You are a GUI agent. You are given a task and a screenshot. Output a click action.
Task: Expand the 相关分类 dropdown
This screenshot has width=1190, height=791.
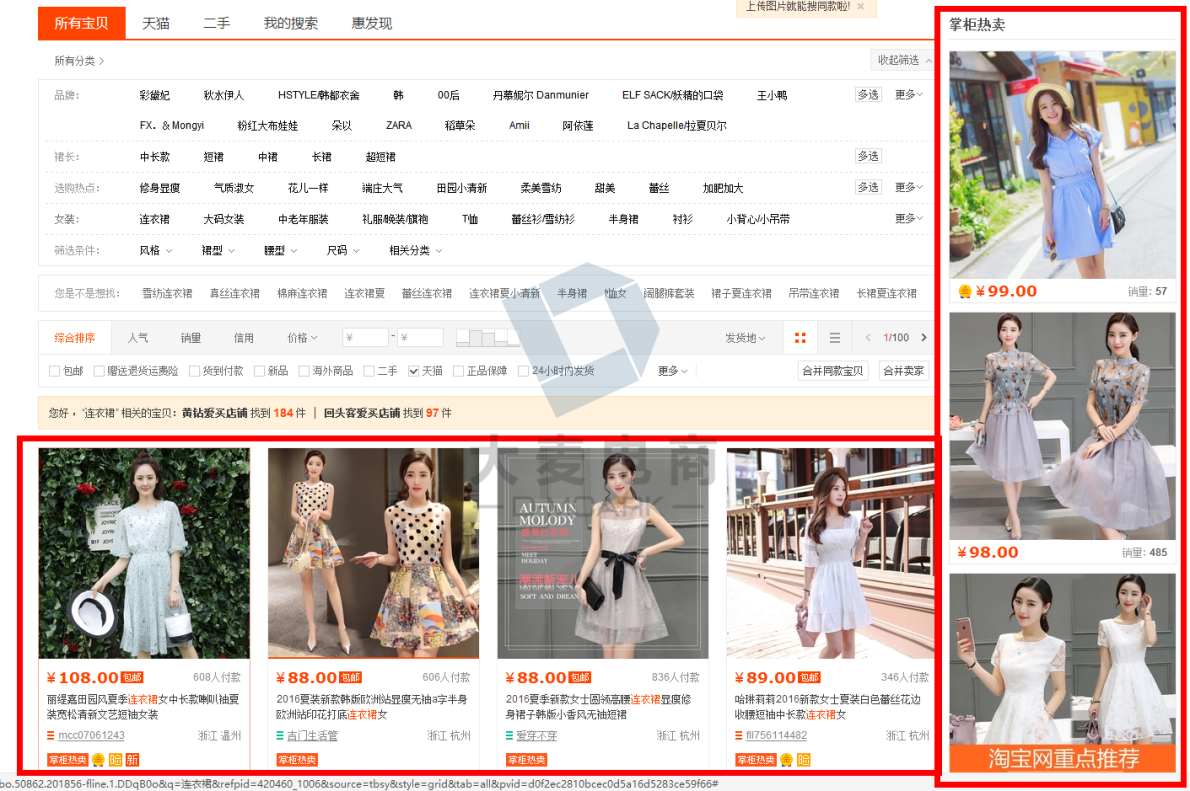tap(415, 251)
